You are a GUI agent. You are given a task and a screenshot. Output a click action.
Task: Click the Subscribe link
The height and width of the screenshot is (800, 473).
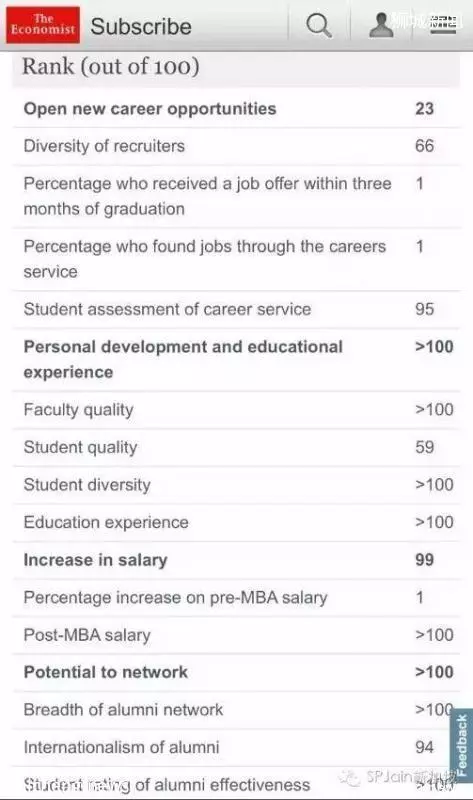click(x=141, y=27)
